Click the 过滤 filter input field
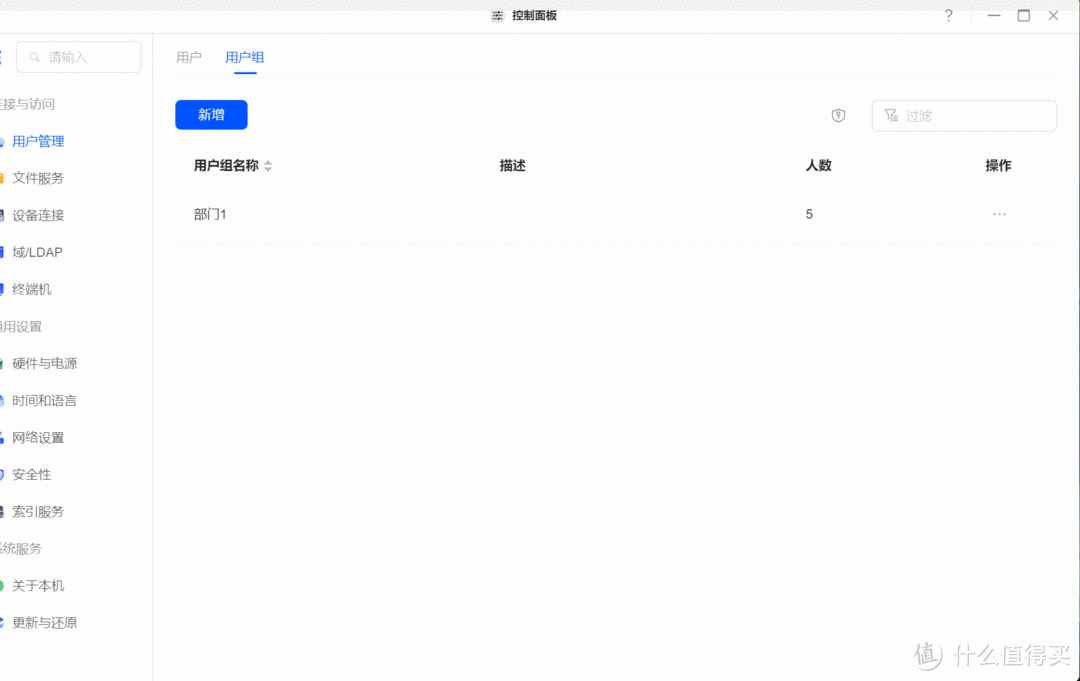 [x=964, y=115]
